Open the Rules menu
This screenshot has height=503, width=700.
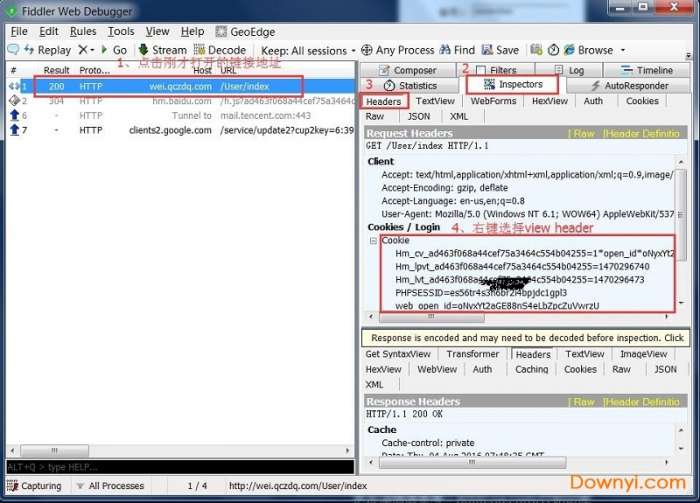[83, 32]
